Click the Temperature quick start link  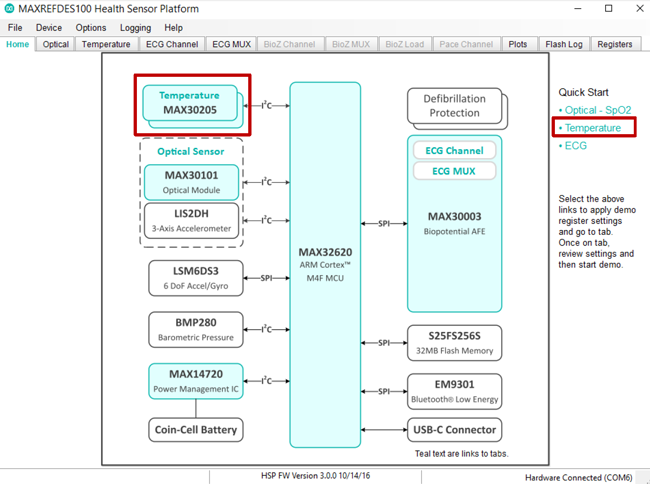pos(590,128)
